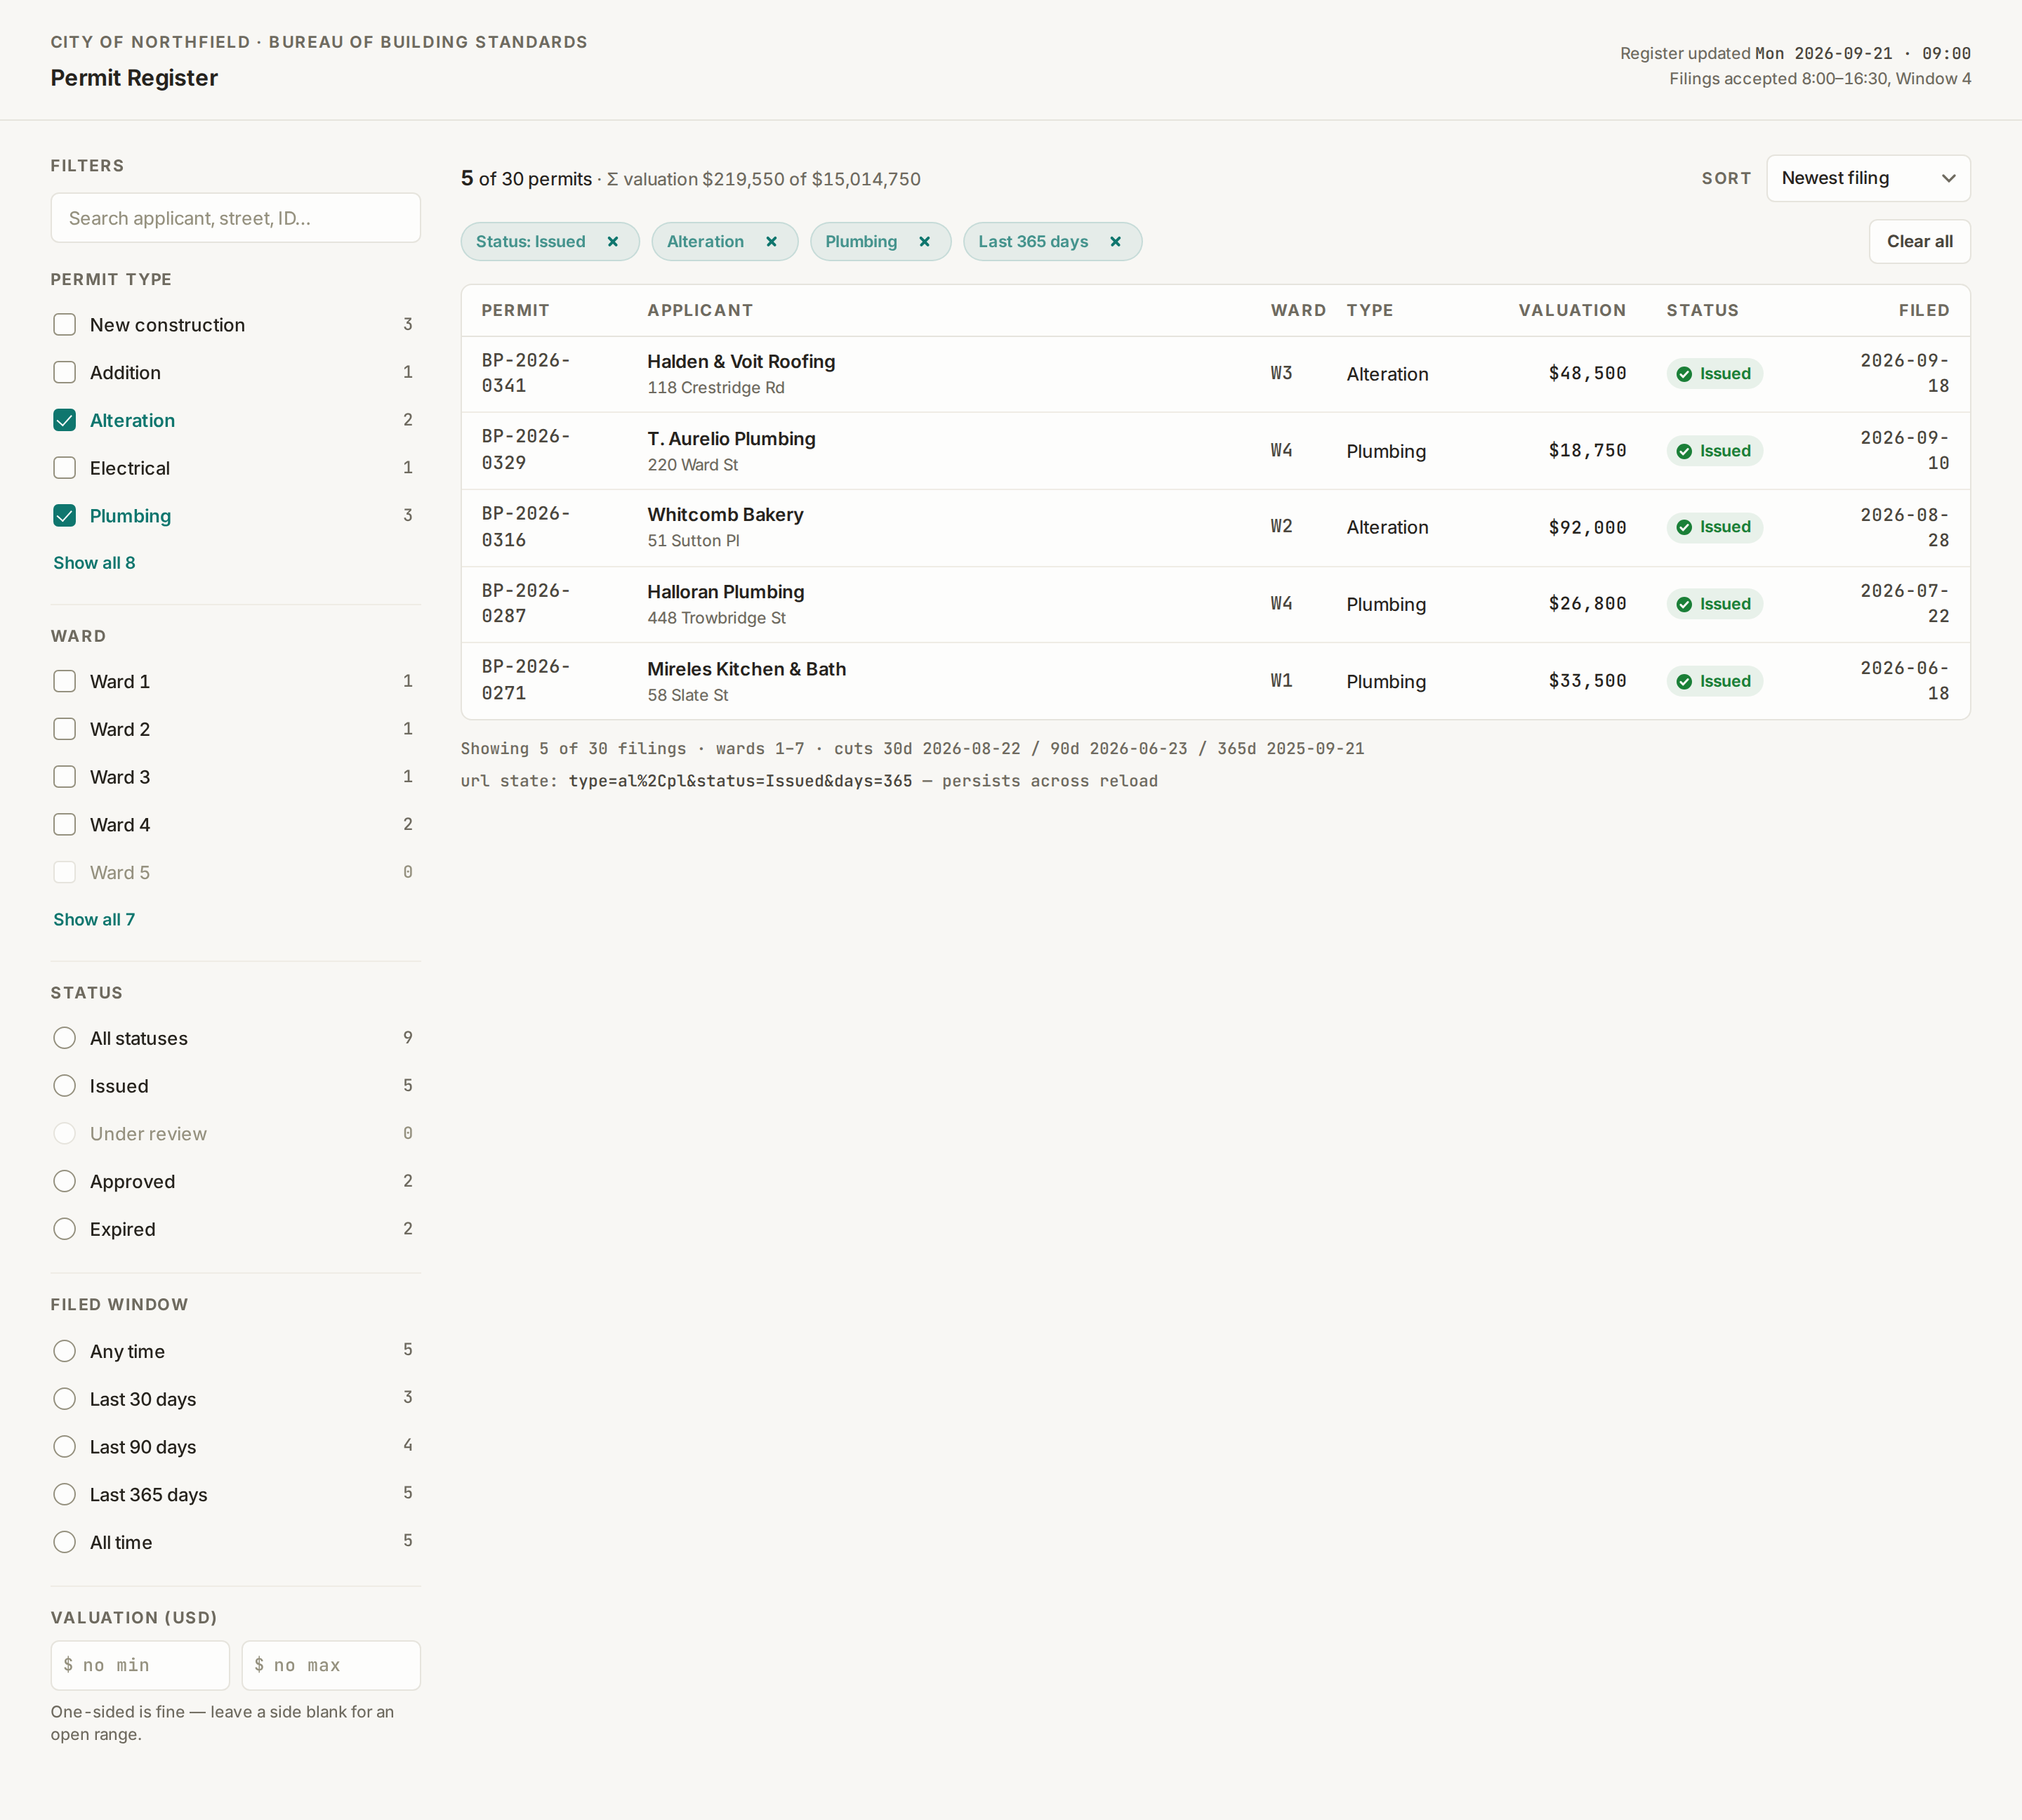Select the Last 90 days filed window
The image size is (2022, 1820).
pos(65,1447)
